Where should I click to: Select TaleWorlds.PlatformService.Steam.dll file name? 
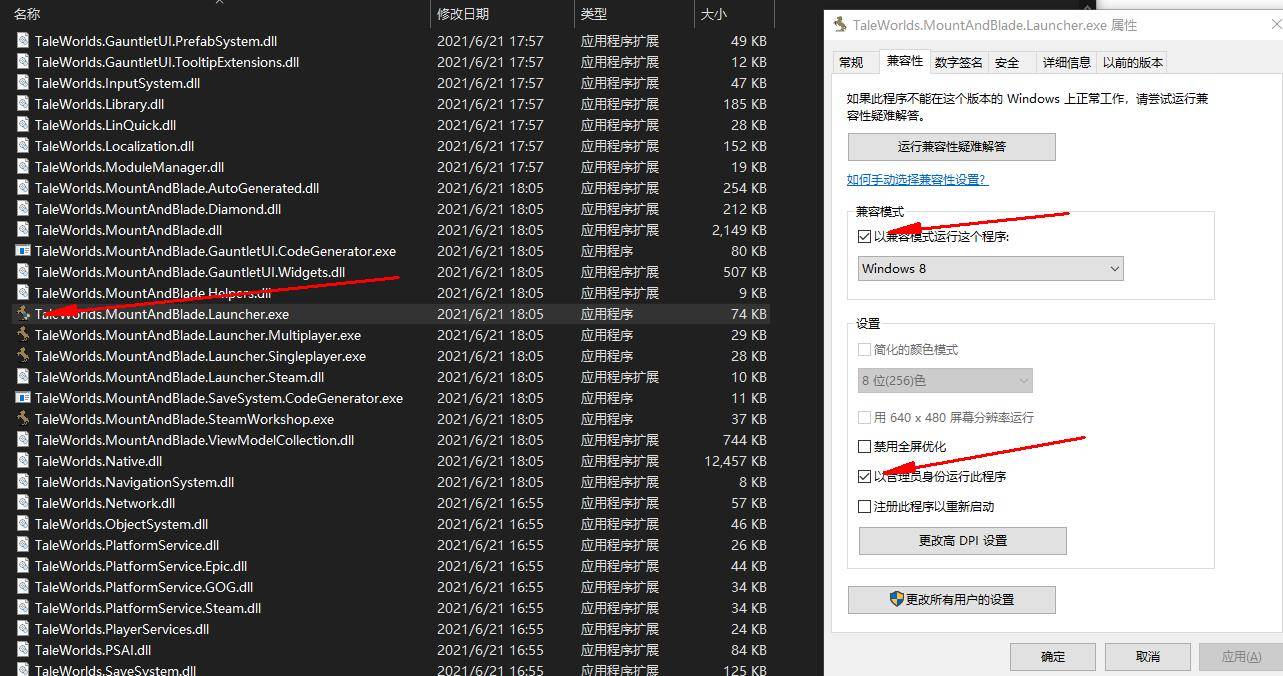[x=148, y=608]
